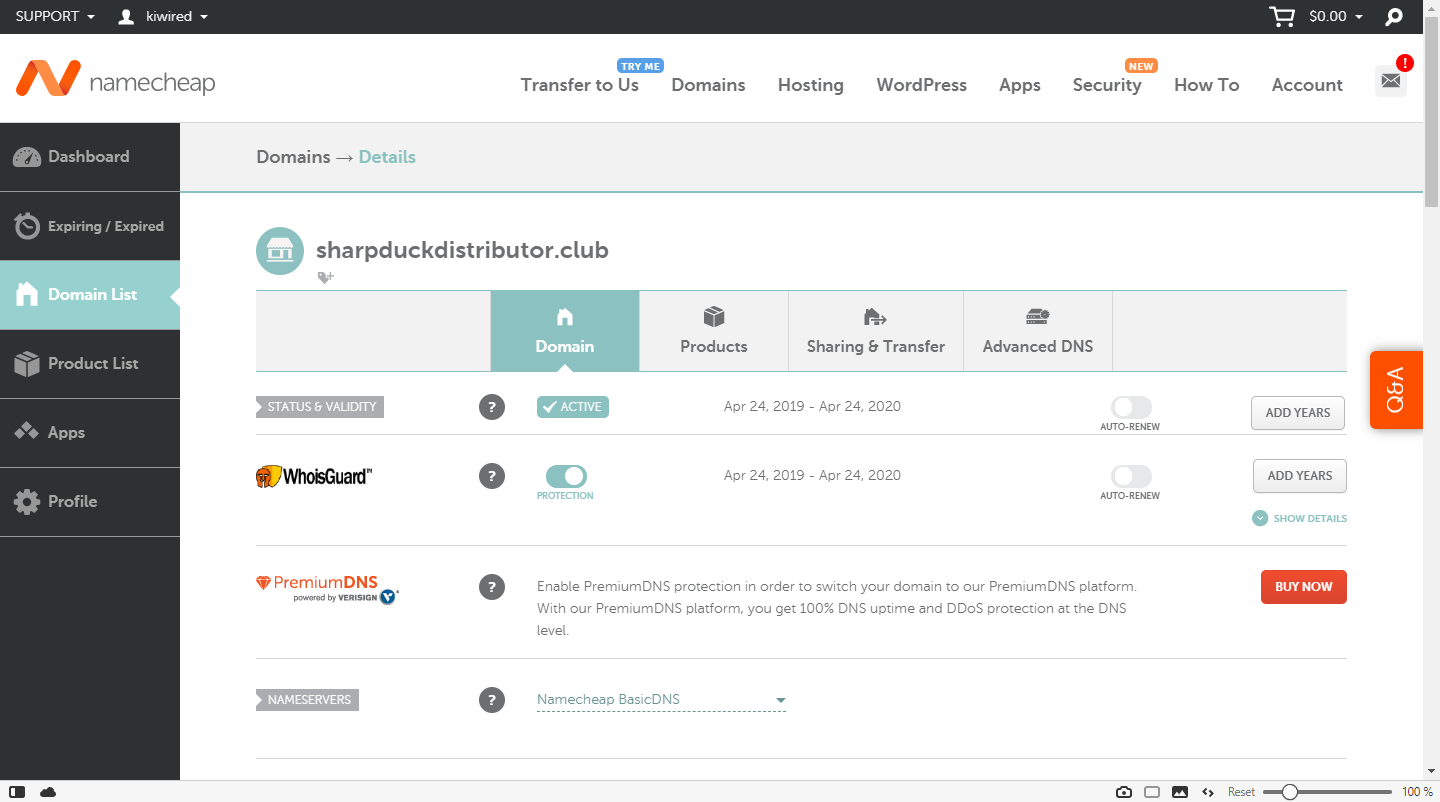Open the Domains top menu

click(x=708, y=85)
